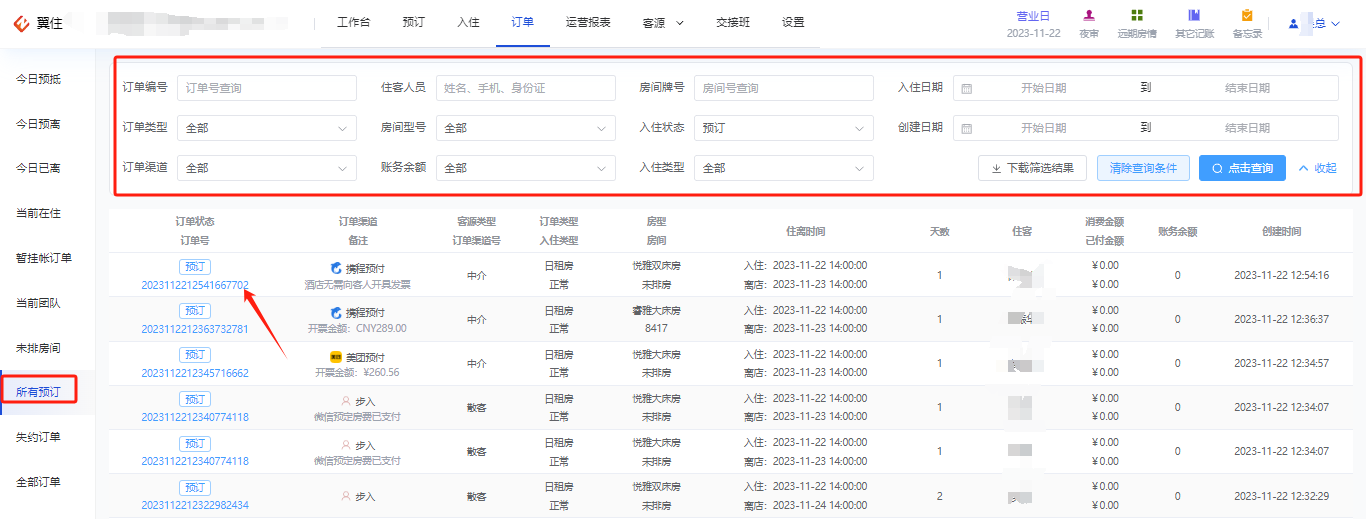Image resolution: width=1366 pixels, height=519 pixels.
Task: Open 入住状态 dropdown showing 预订
Action: point(784,128)
